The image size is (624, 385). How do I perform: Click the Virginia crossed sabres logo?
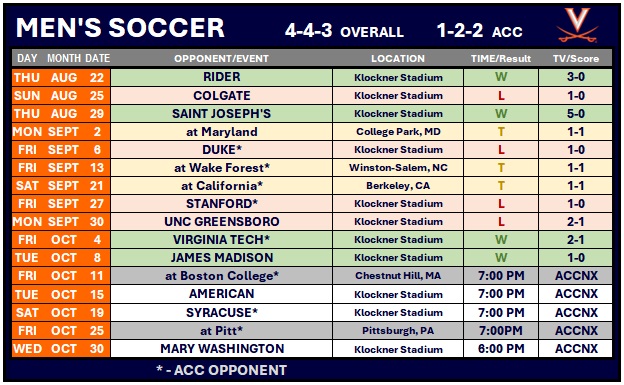[577, 25]
